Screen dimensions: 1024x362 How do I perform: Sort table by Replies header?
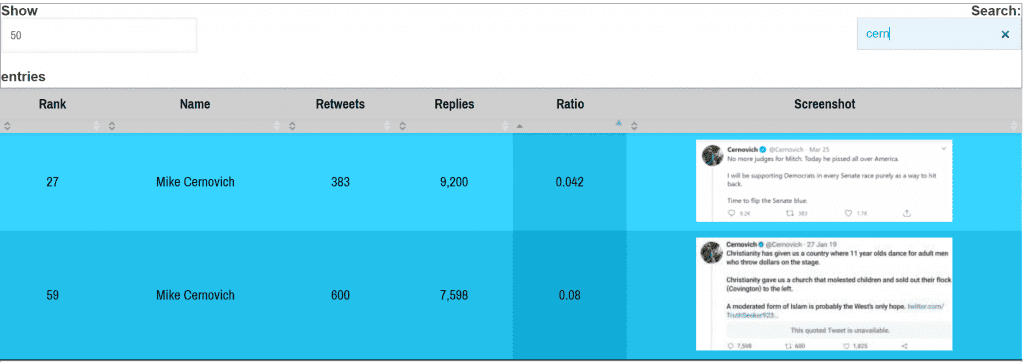coord(455,104)
